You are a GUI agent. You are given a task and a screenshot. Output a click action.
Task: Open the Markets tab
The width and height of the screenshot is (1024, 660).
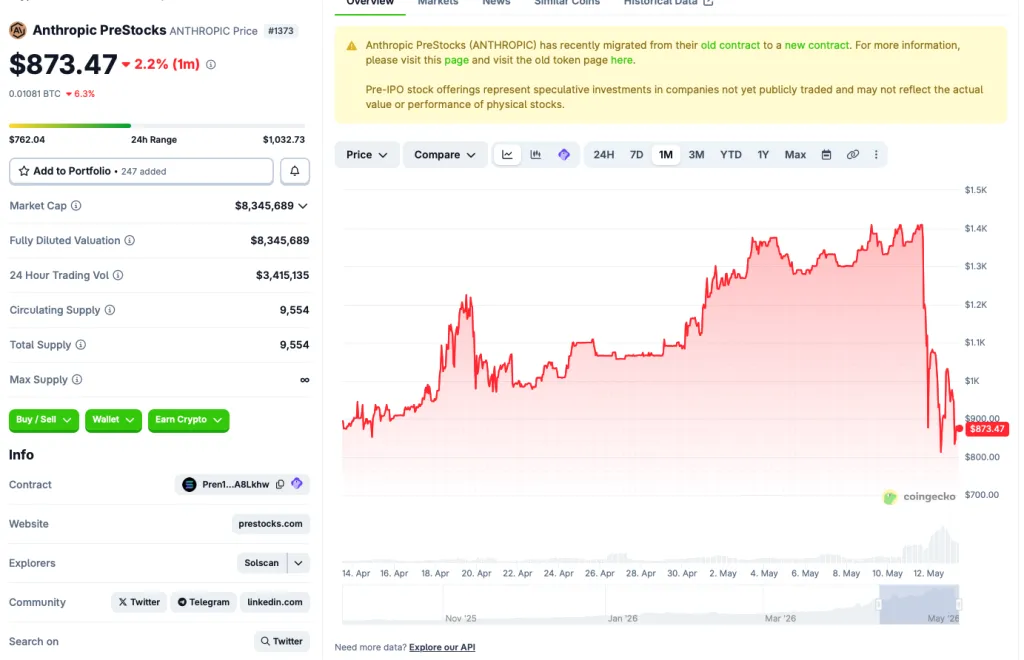pyautogui.click(x=438, y=3)
